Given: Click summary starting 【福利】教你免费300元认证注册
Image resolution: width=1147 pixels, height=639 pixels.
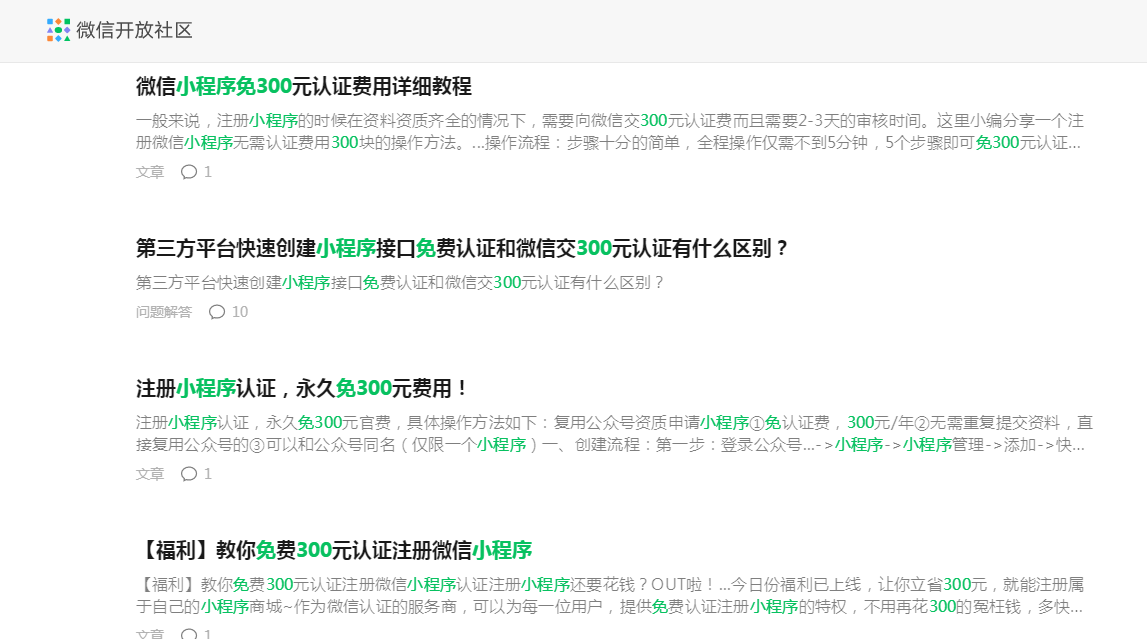Looking at the screenshot, I should click(609, 596).
